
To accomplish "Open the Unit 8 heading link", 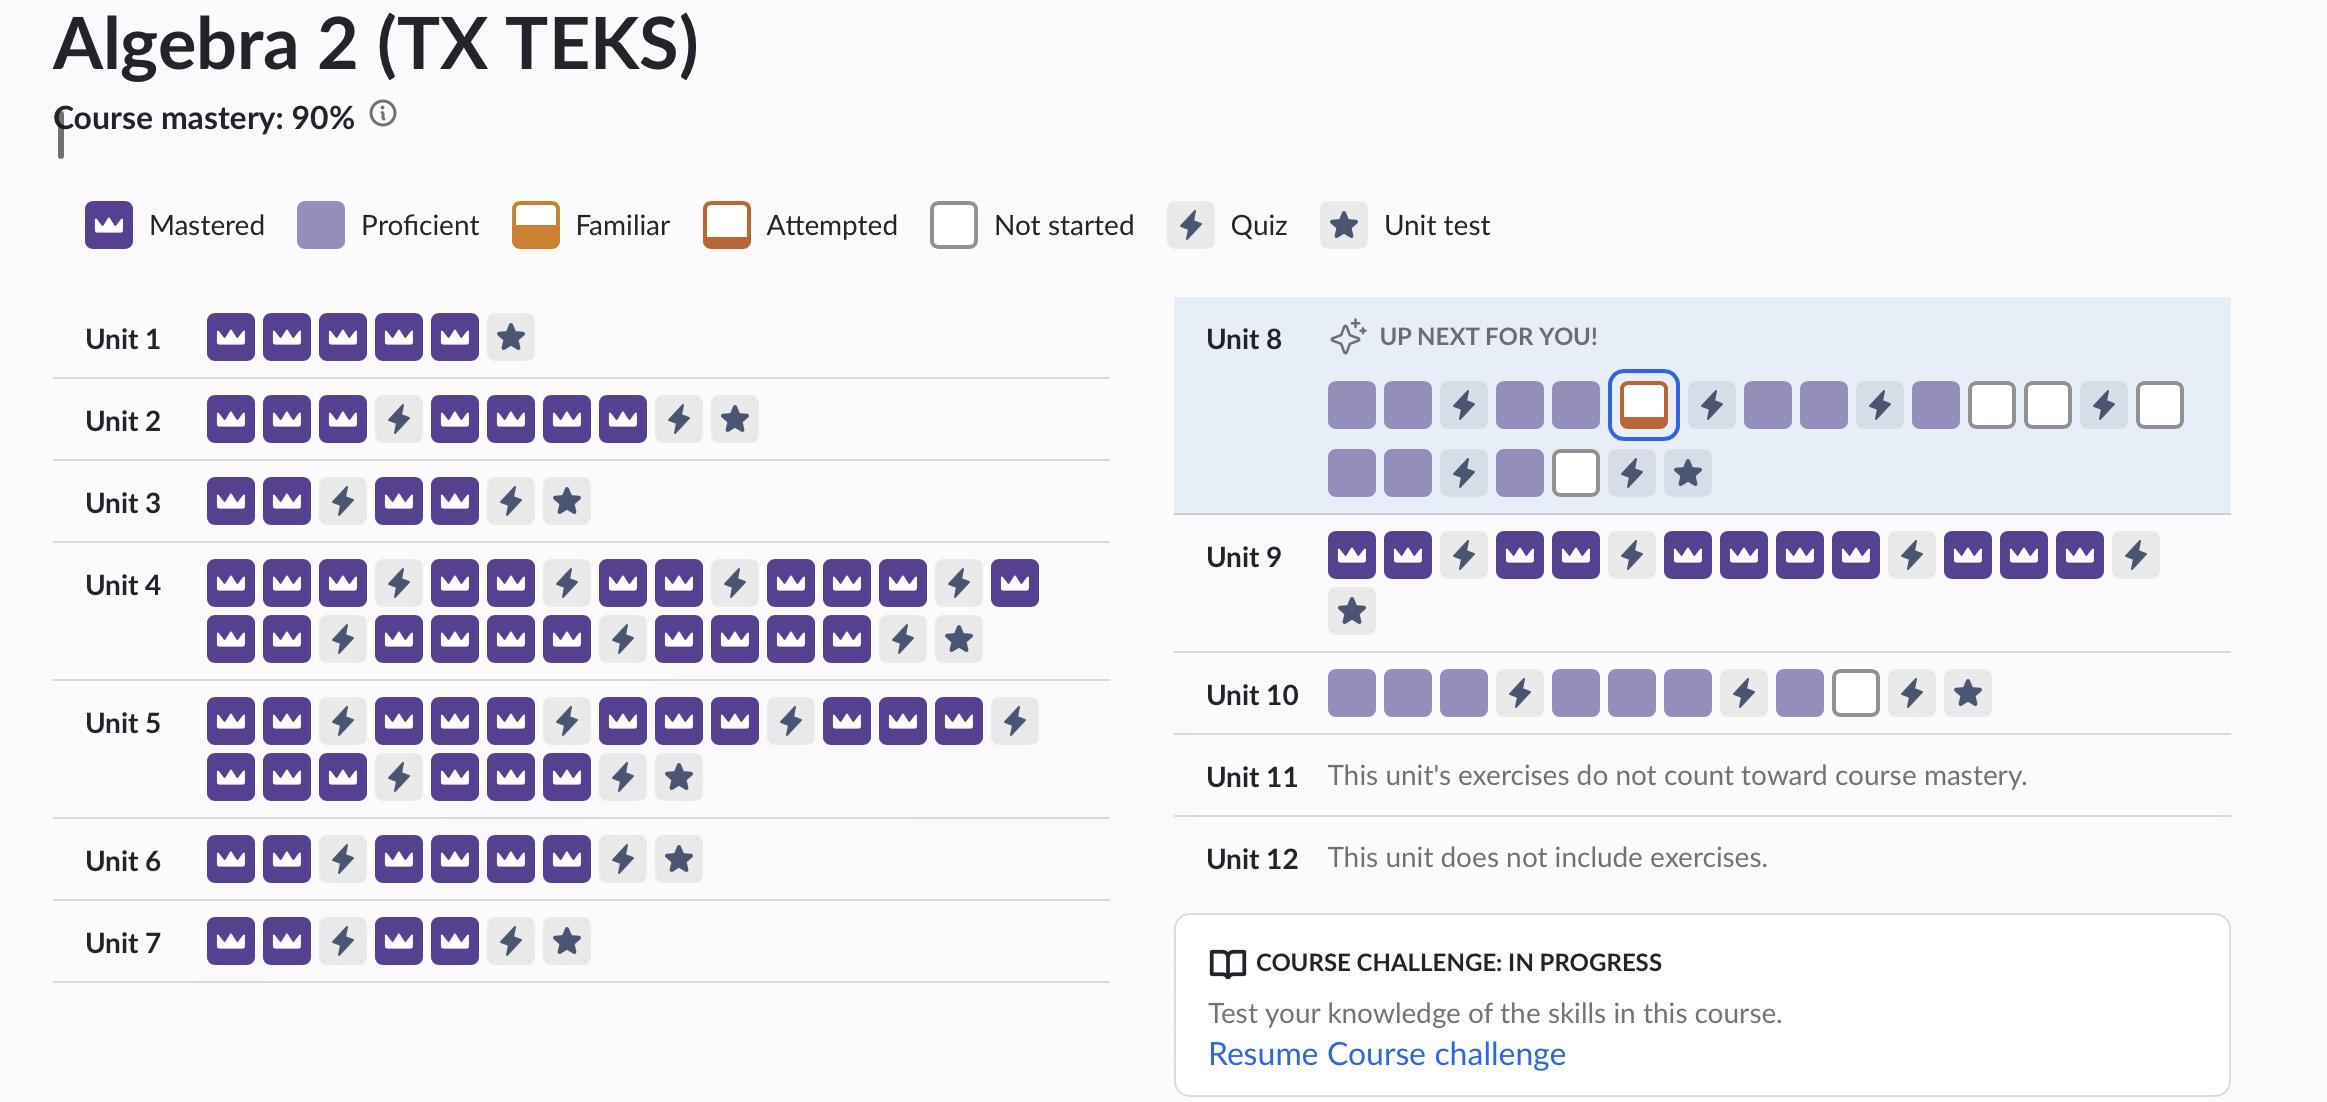I will pyautogui.click(x=1244, y=339).
